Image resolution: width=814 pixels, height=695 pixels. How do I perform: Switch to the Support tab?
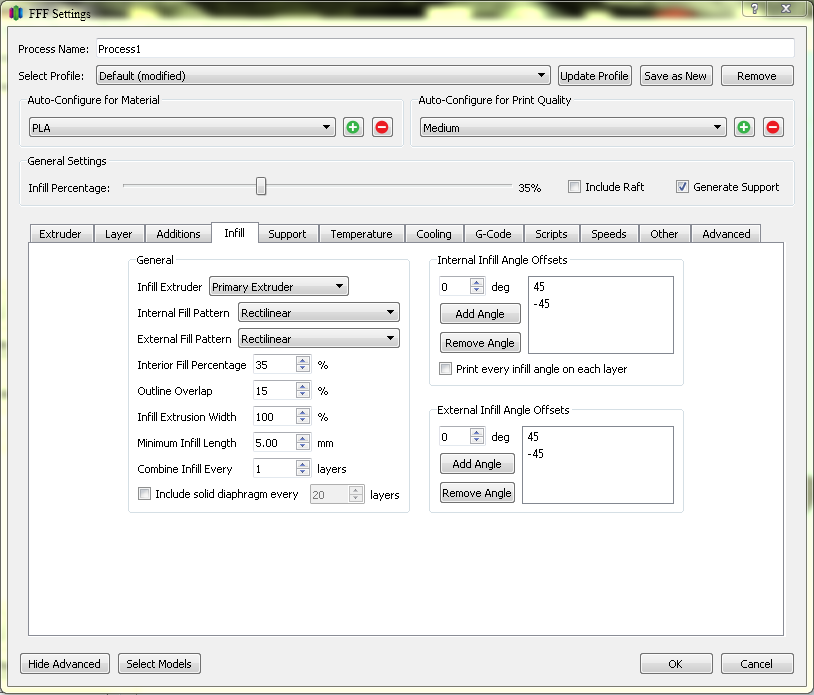287,234
